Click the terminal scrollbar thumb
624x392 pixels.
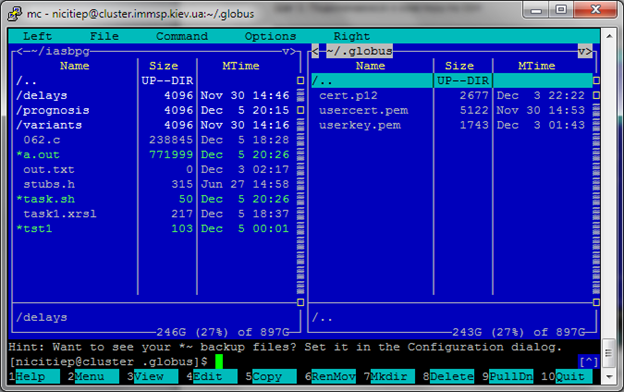(609, 353)
